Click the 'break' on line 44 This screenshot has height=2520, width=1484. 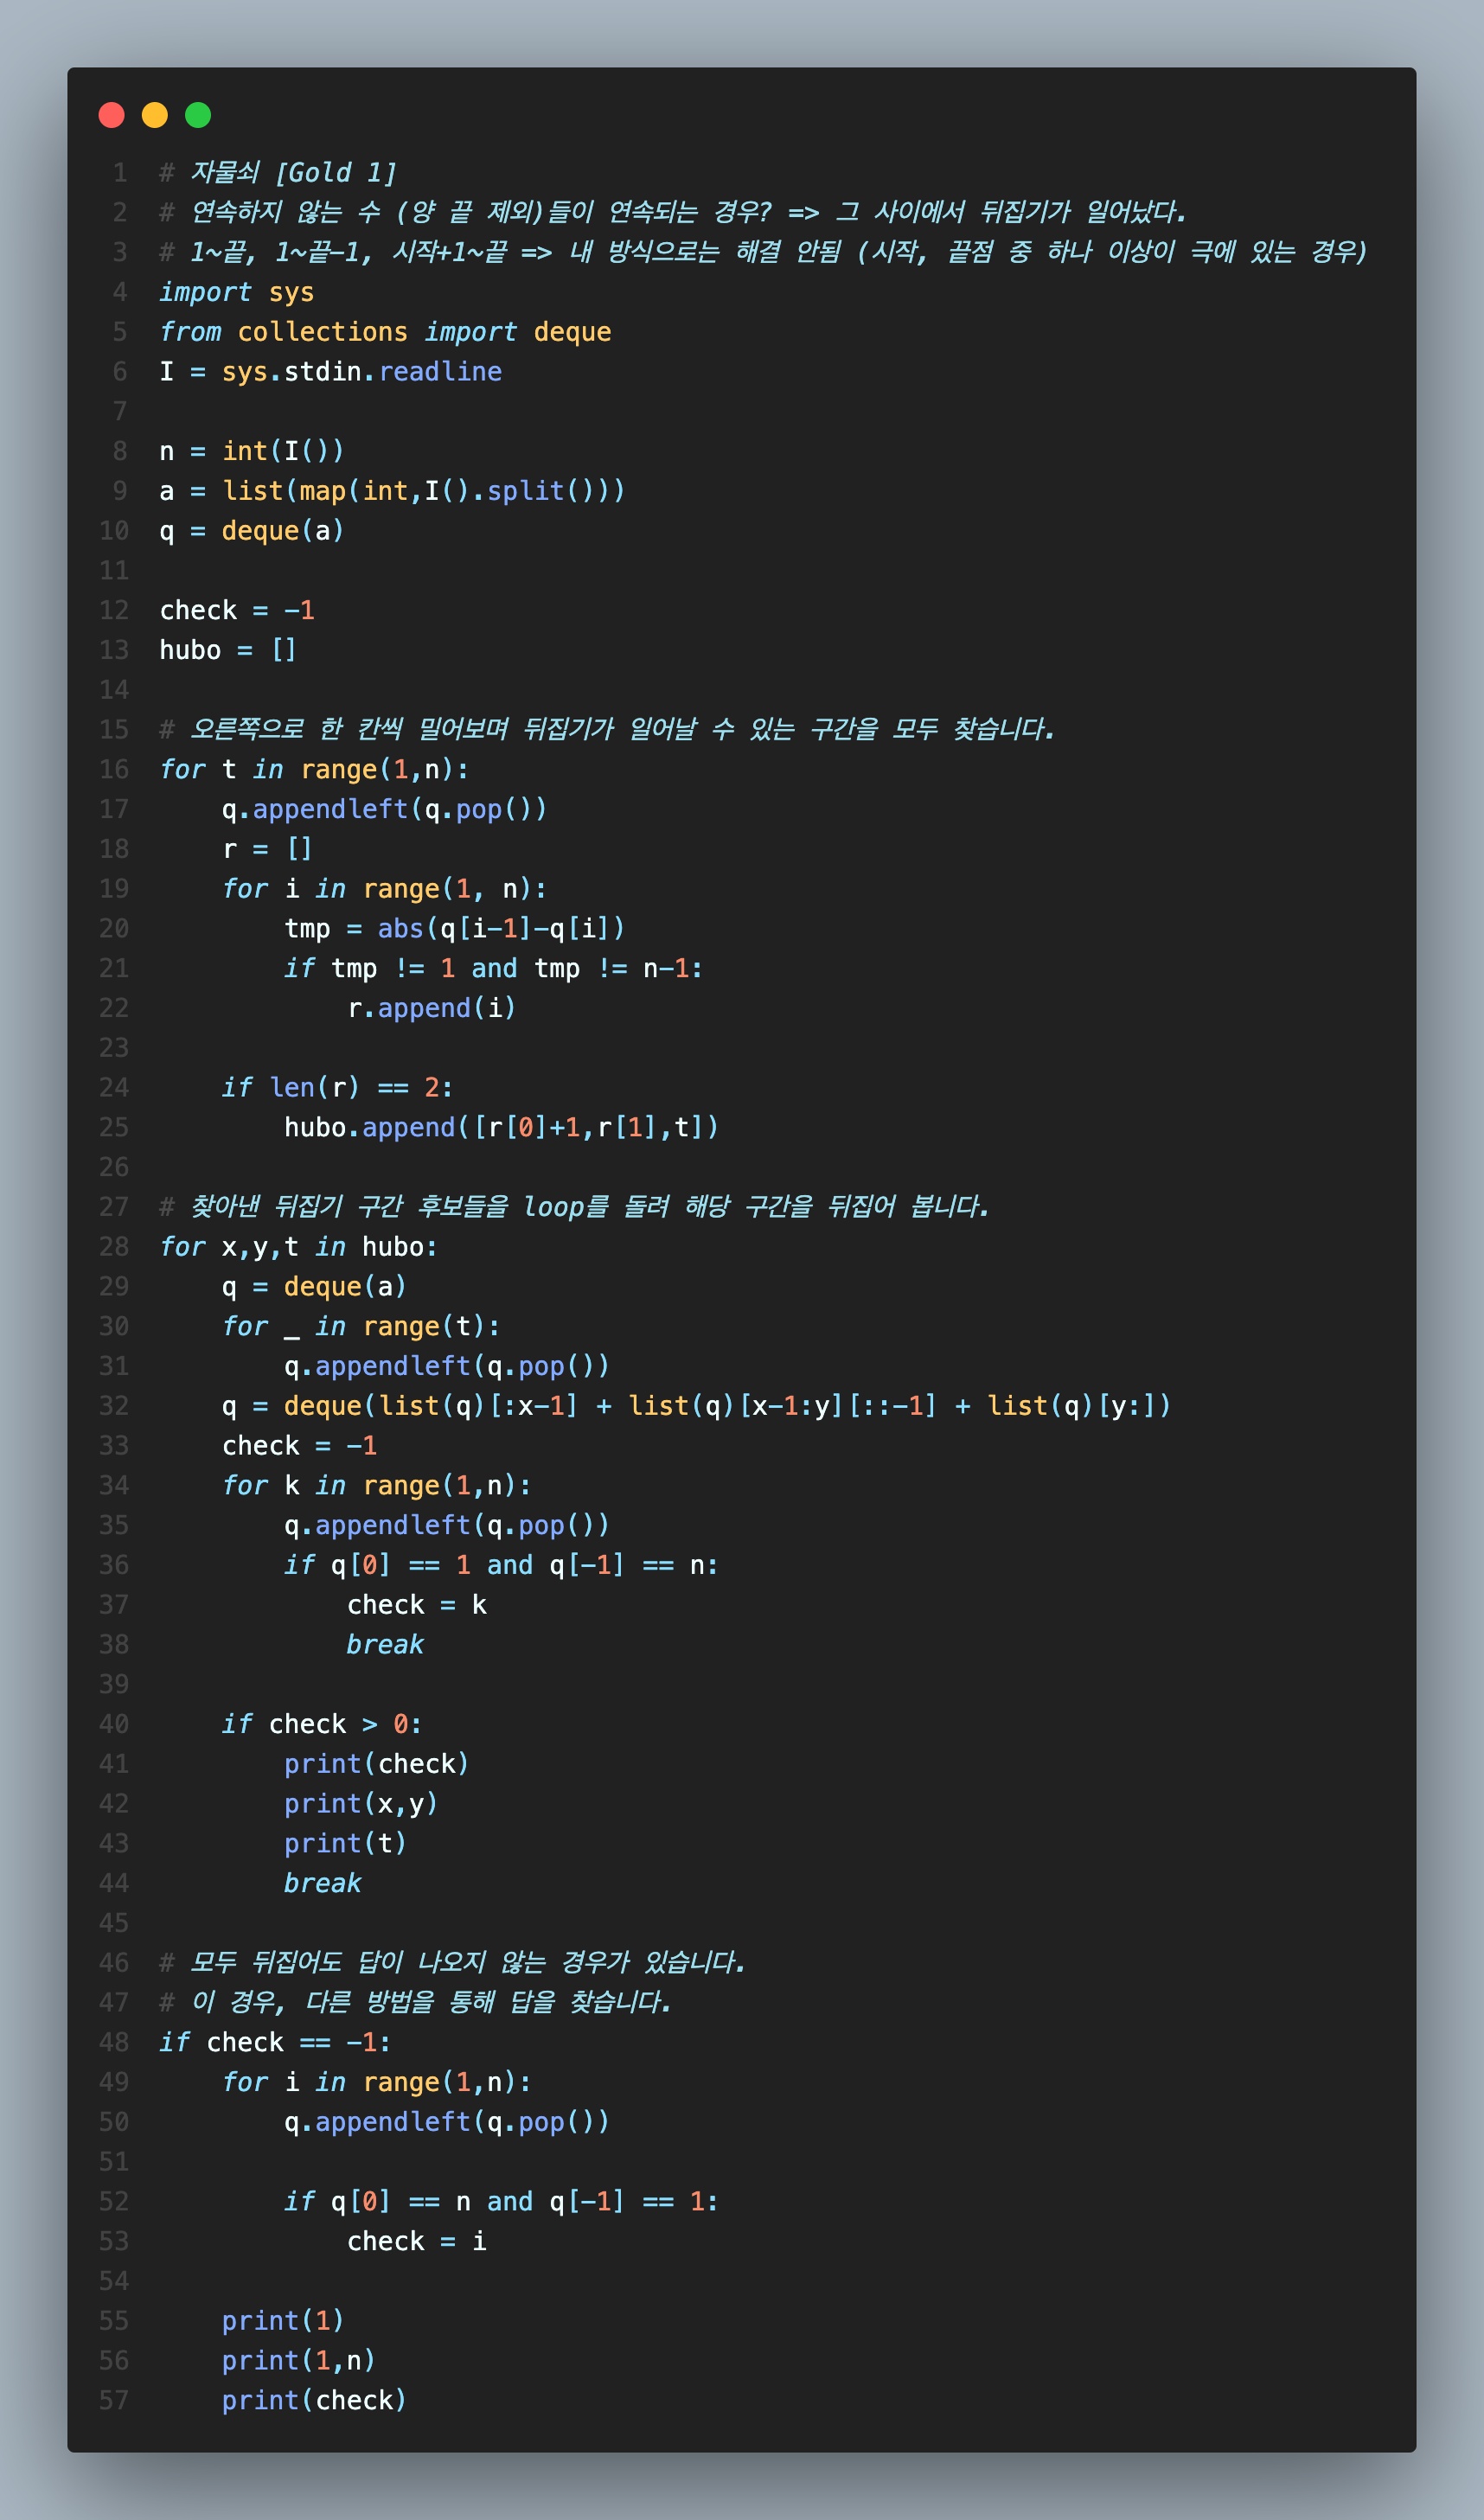pos(322,1883)
